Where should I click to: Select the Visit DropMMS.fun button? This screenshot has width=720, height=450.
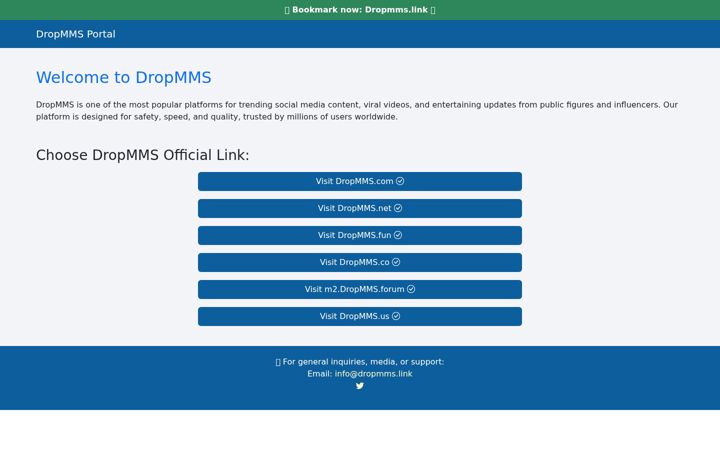click(x=360, y=235)
